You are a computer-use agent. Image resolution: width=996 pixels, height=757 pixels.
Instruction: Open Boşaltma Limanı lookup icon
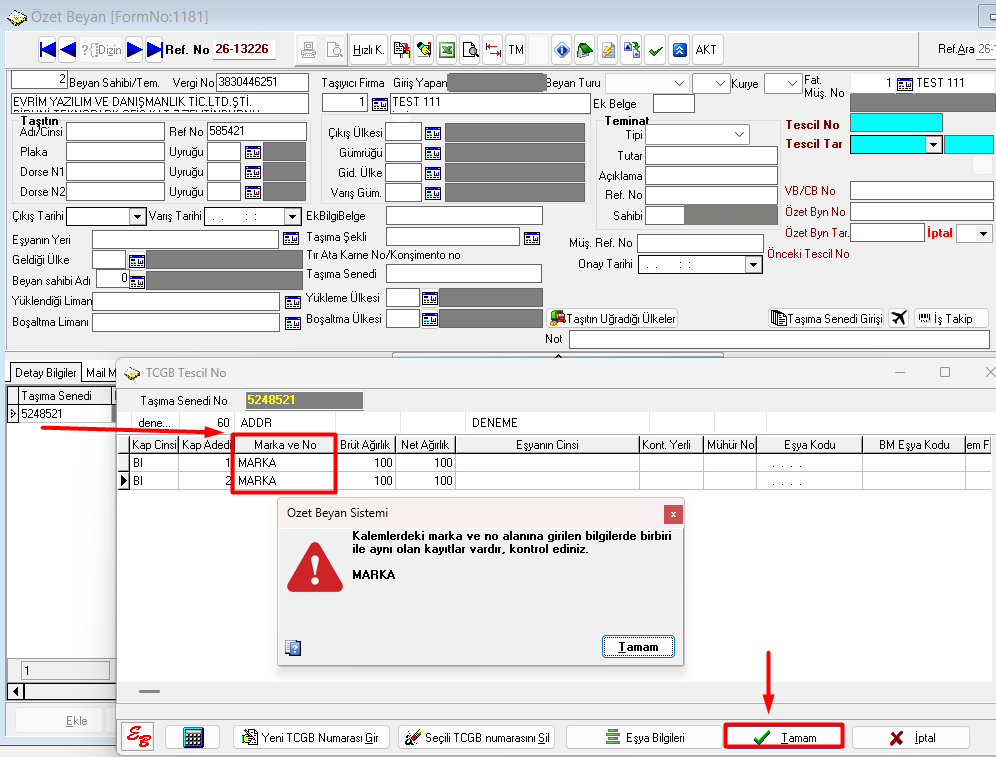(x=293, y=323)
